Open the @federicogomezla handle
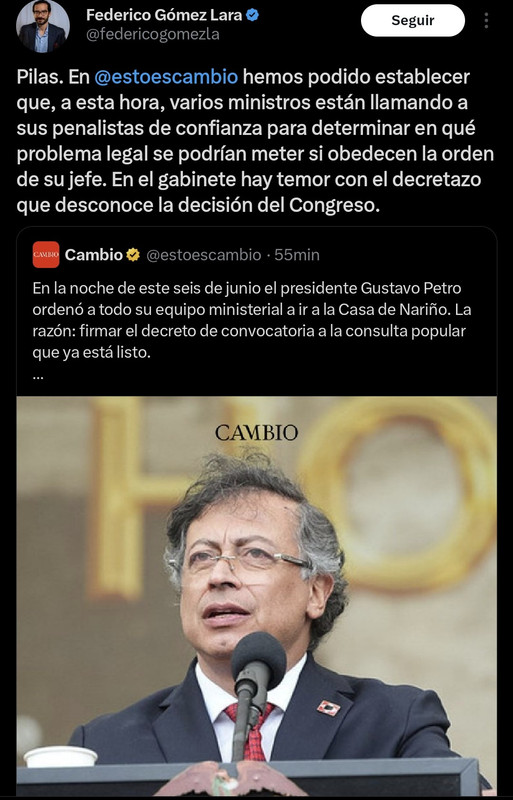Viewport: 513px width, 800px height. click(153, 35)
